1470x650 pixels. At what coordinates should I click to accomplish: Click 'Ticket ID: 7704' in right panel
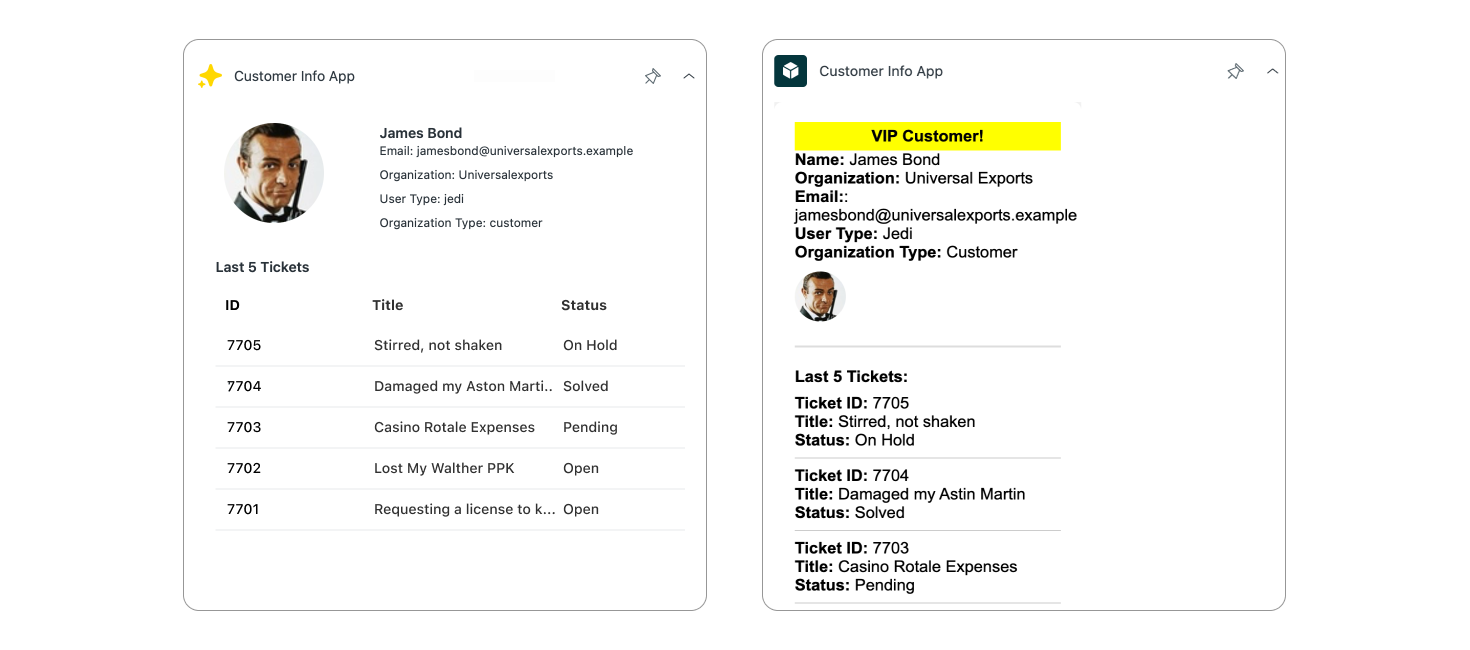(x=852, y=476)
